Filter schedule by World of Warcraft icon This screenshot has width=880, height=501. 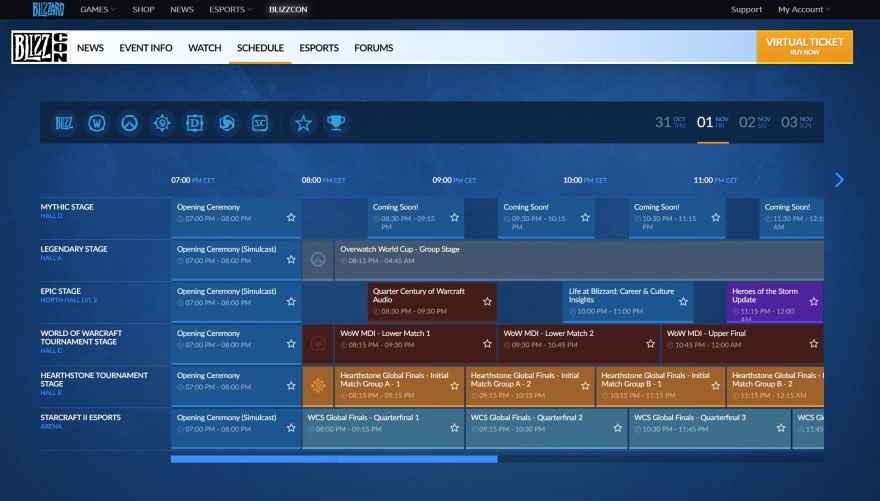click(x=97, y=123)
